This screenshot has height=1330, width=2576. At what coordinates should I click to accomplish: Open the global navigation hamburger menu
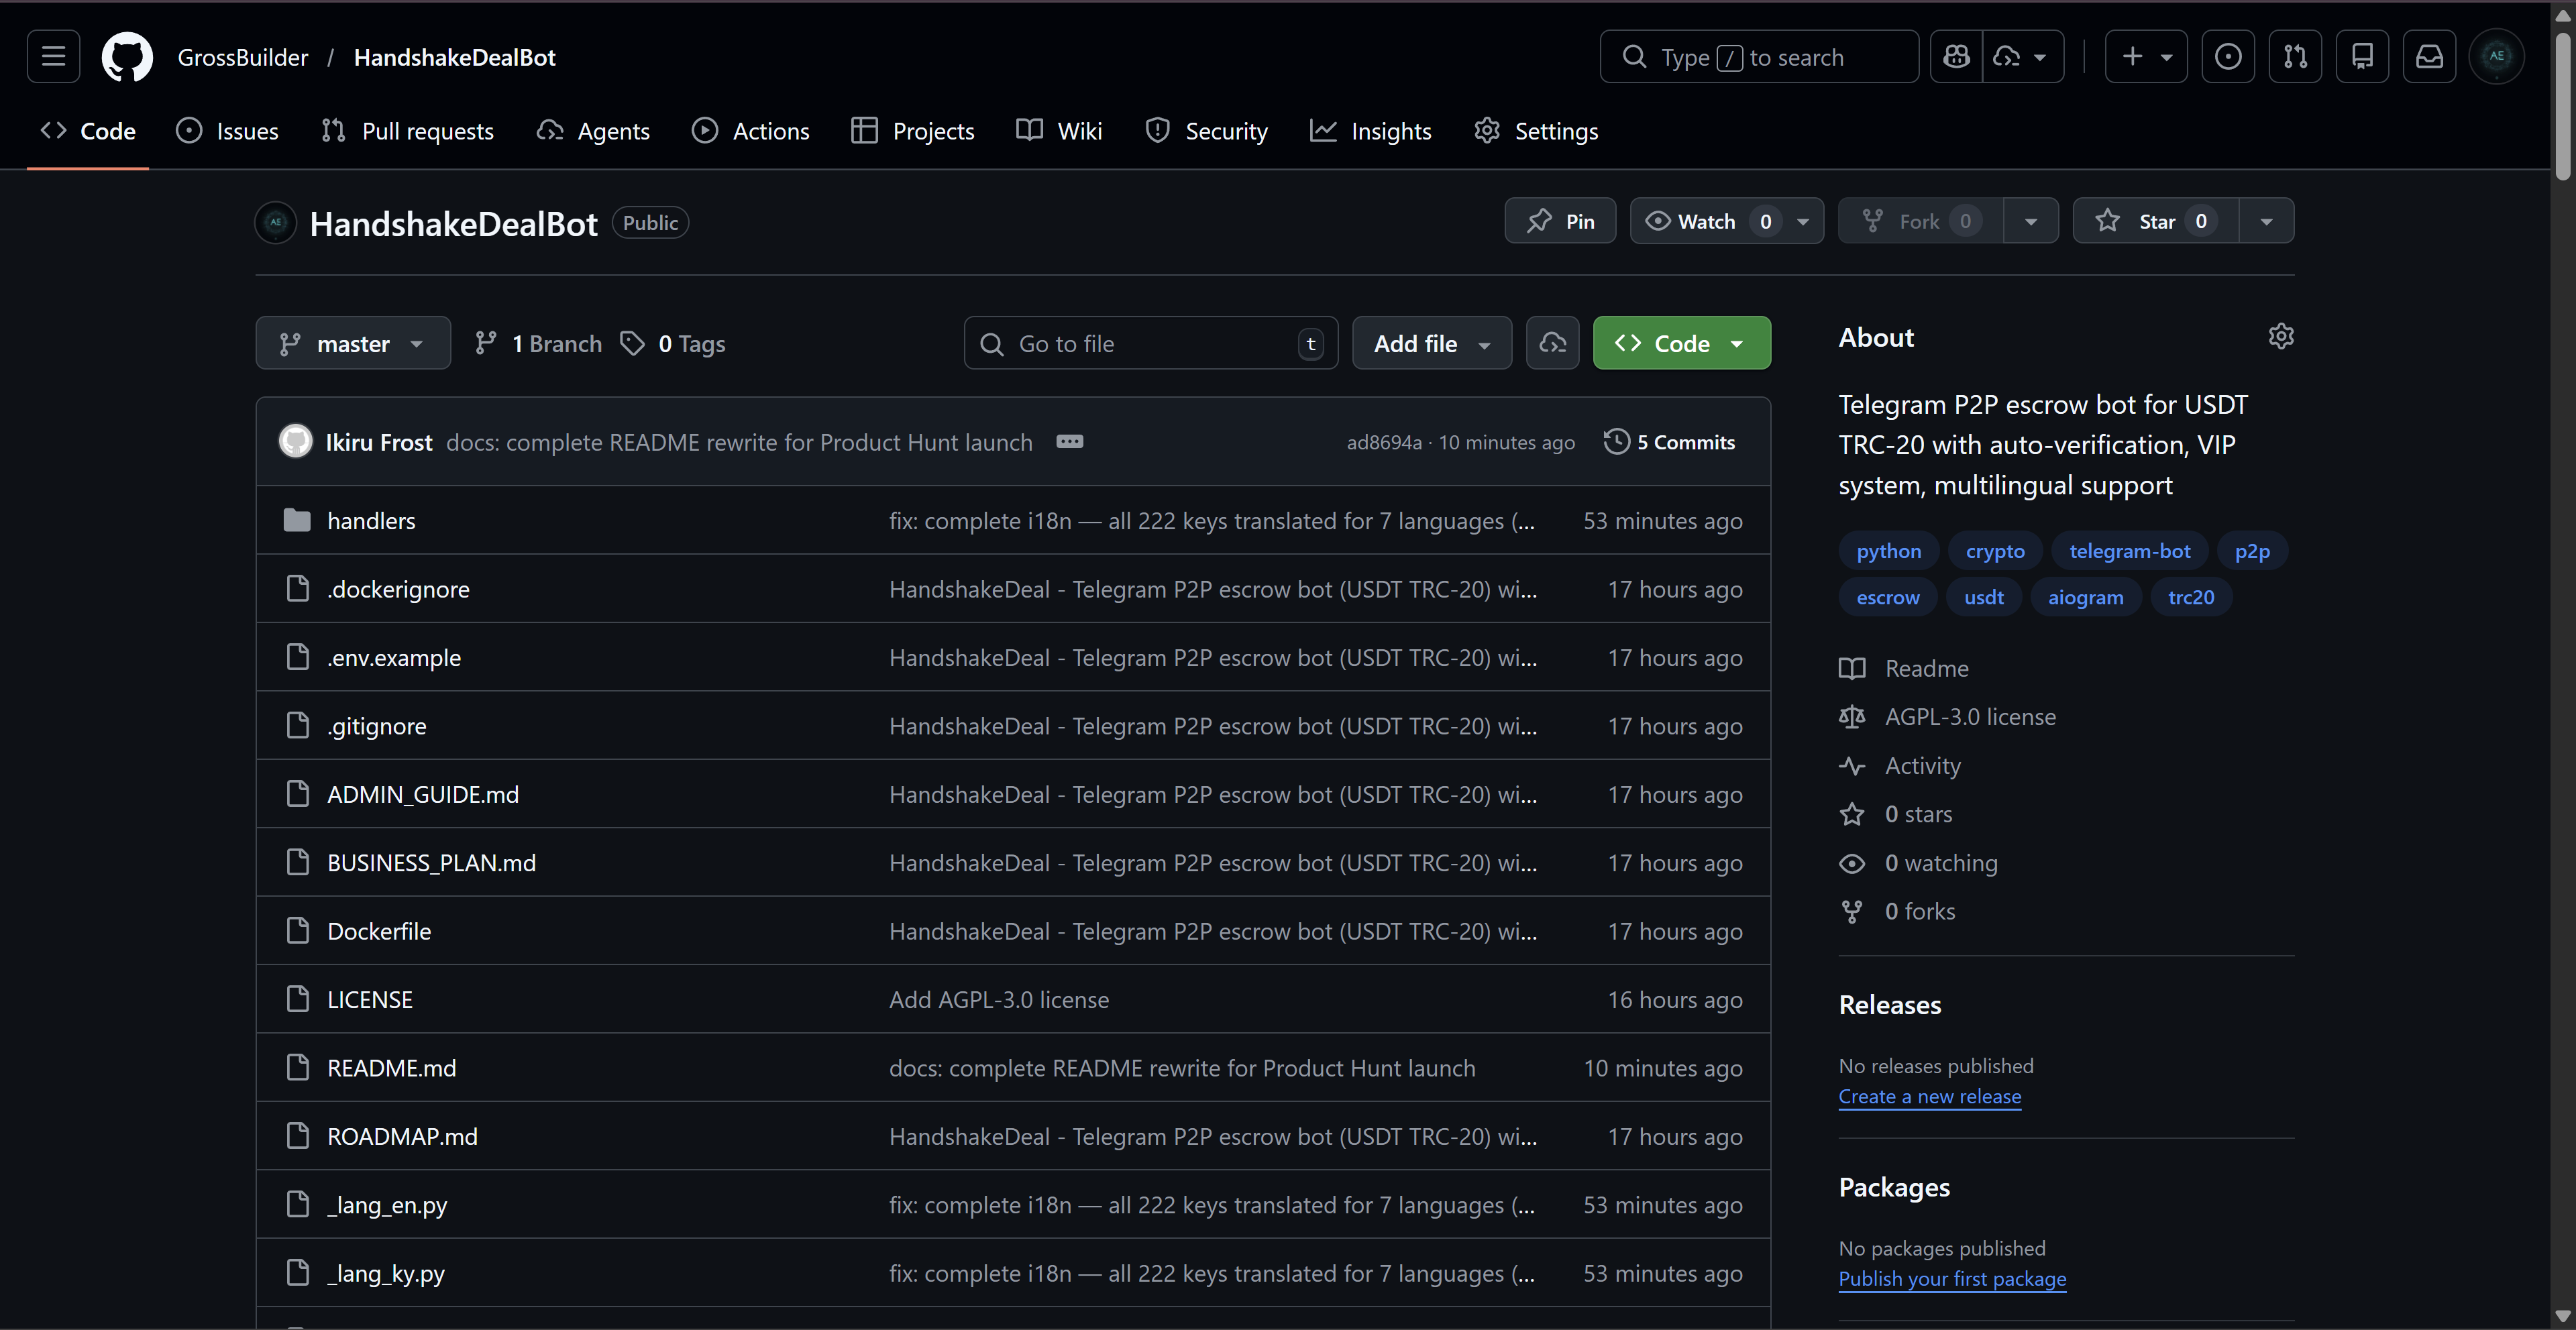[x=53, y=56]
